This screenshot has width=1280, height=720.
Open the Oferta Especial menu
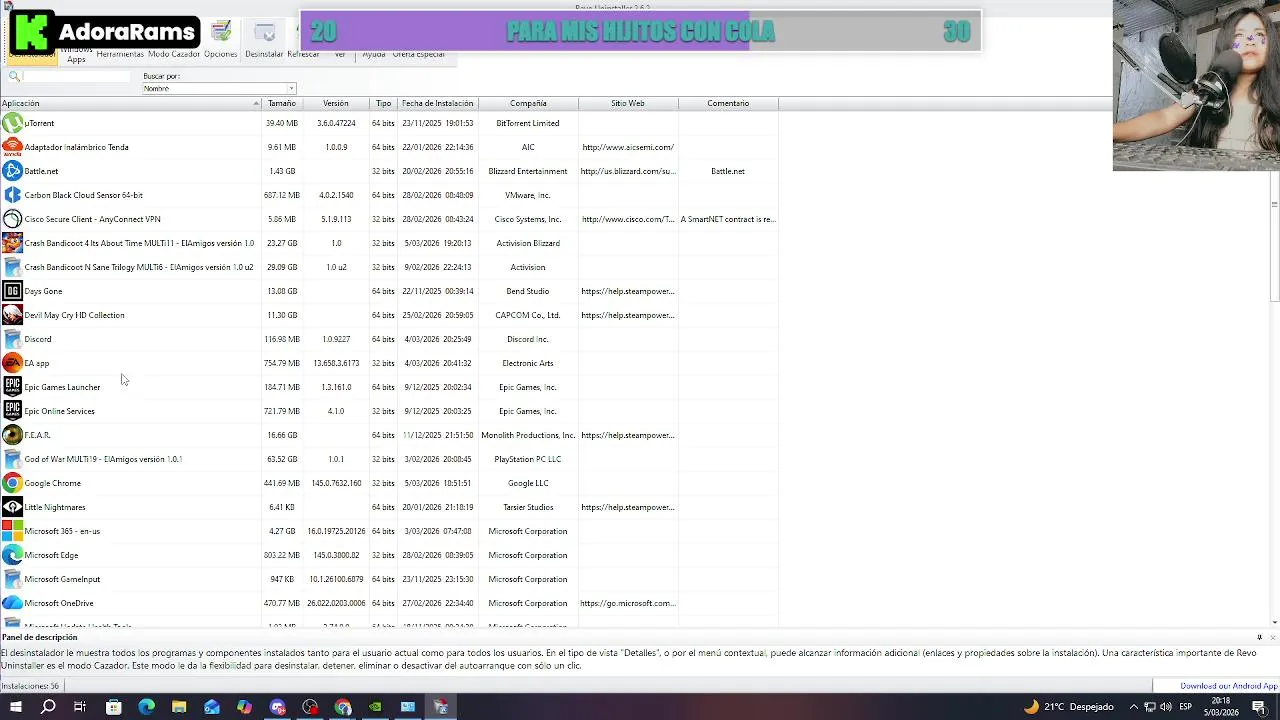[418, 54]
